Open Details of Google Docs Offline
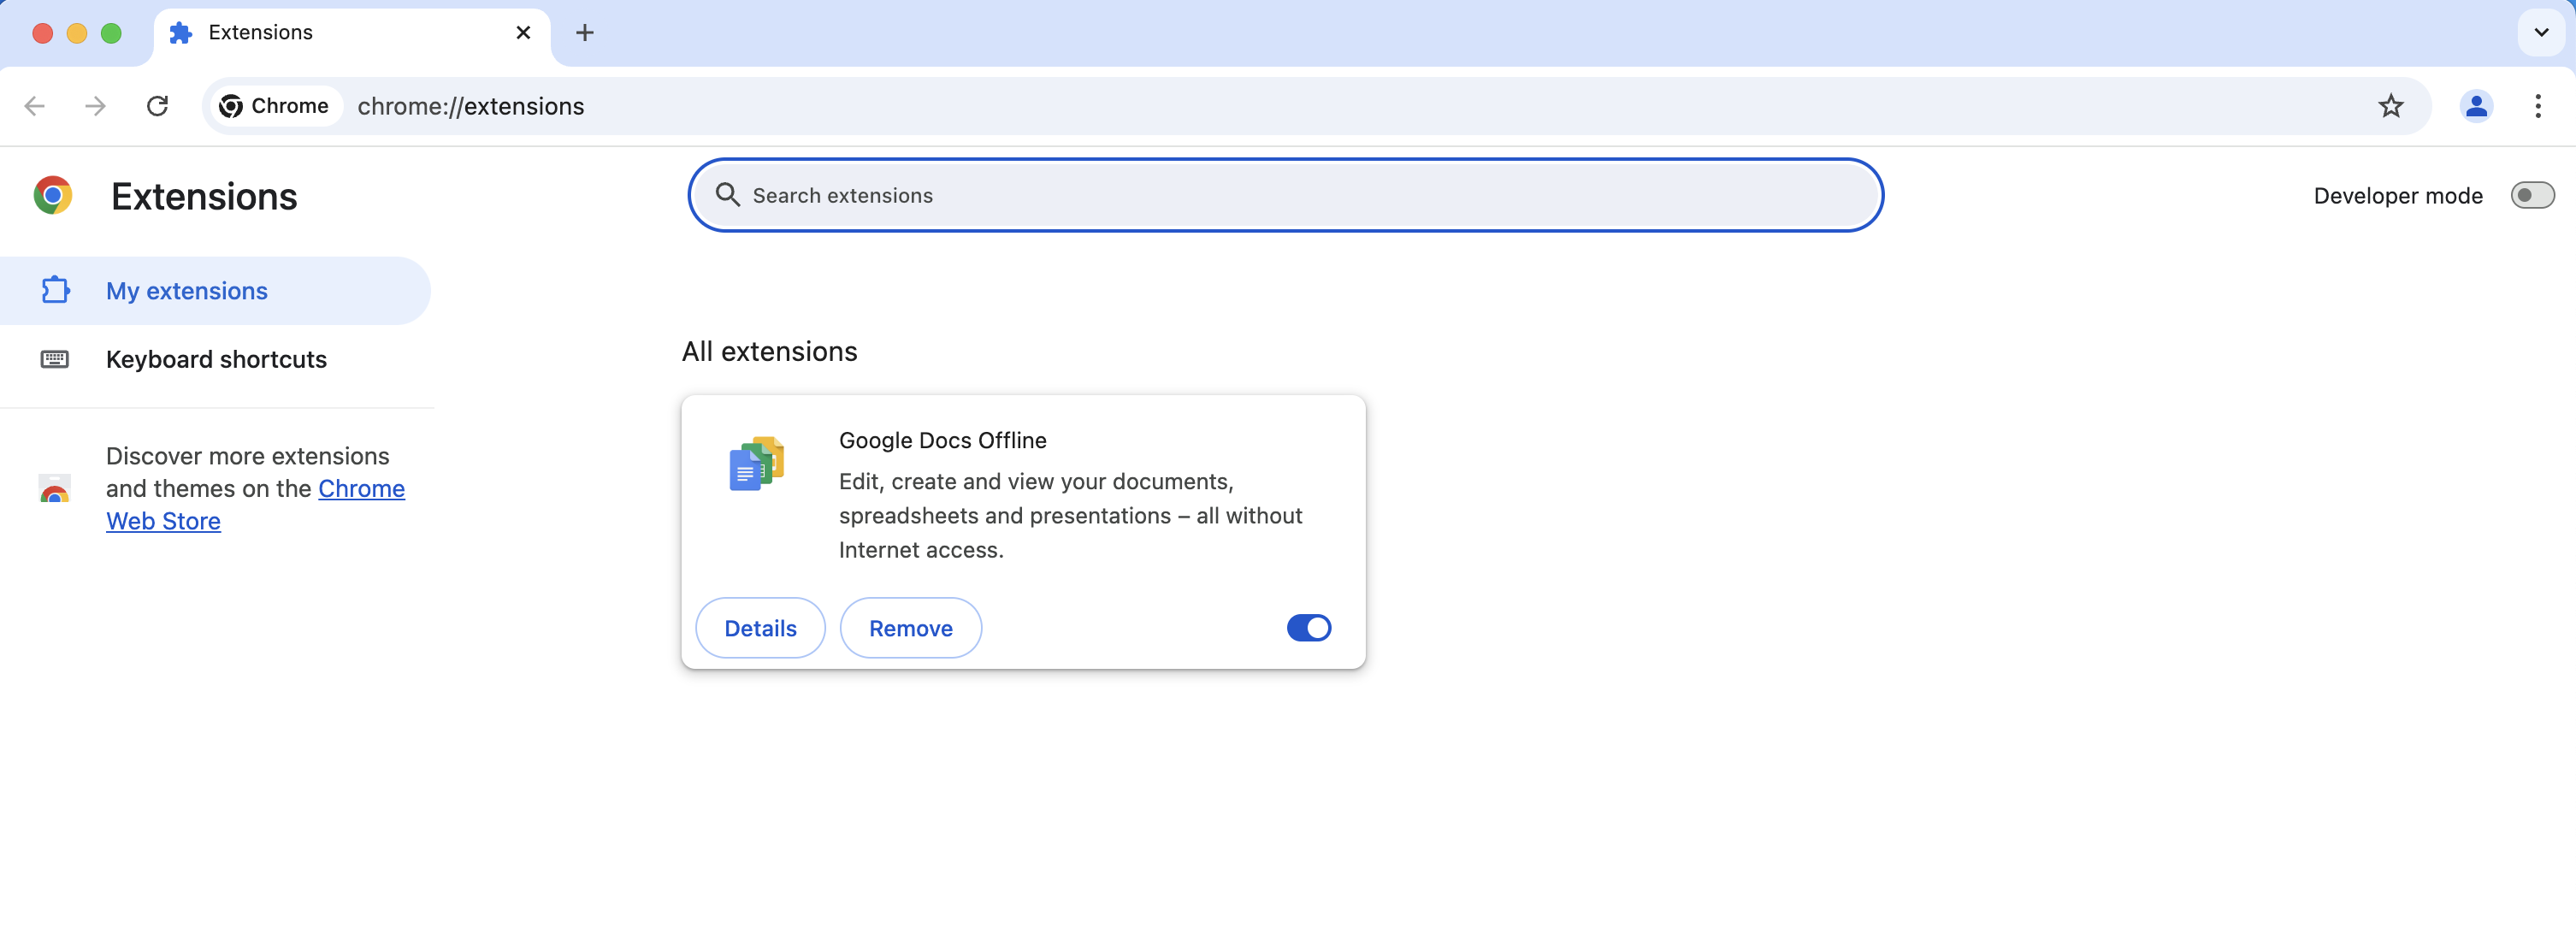 (760, 627)
